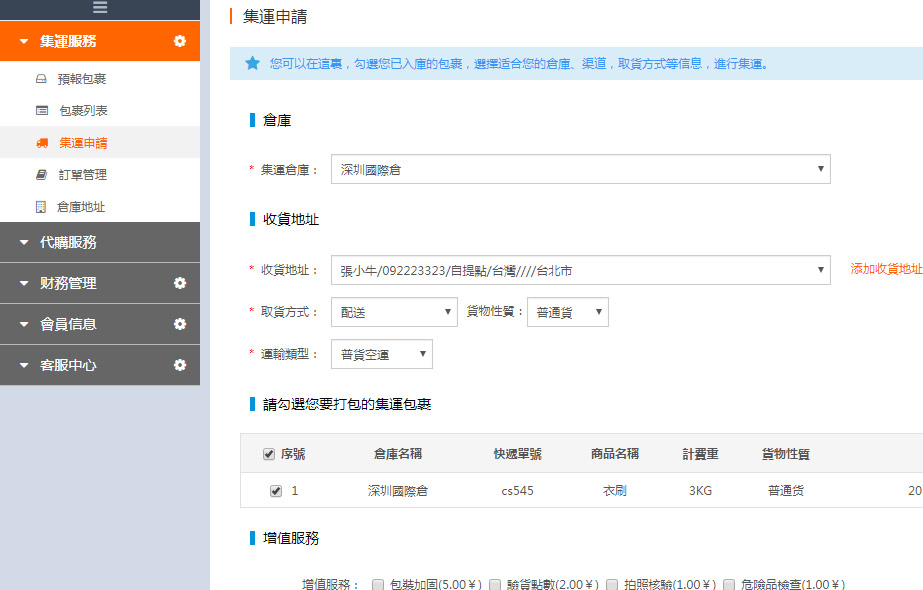Expand the 客服中心 section arrow
The width and height of the screenshot is (923, 590).
pos(24,365)
